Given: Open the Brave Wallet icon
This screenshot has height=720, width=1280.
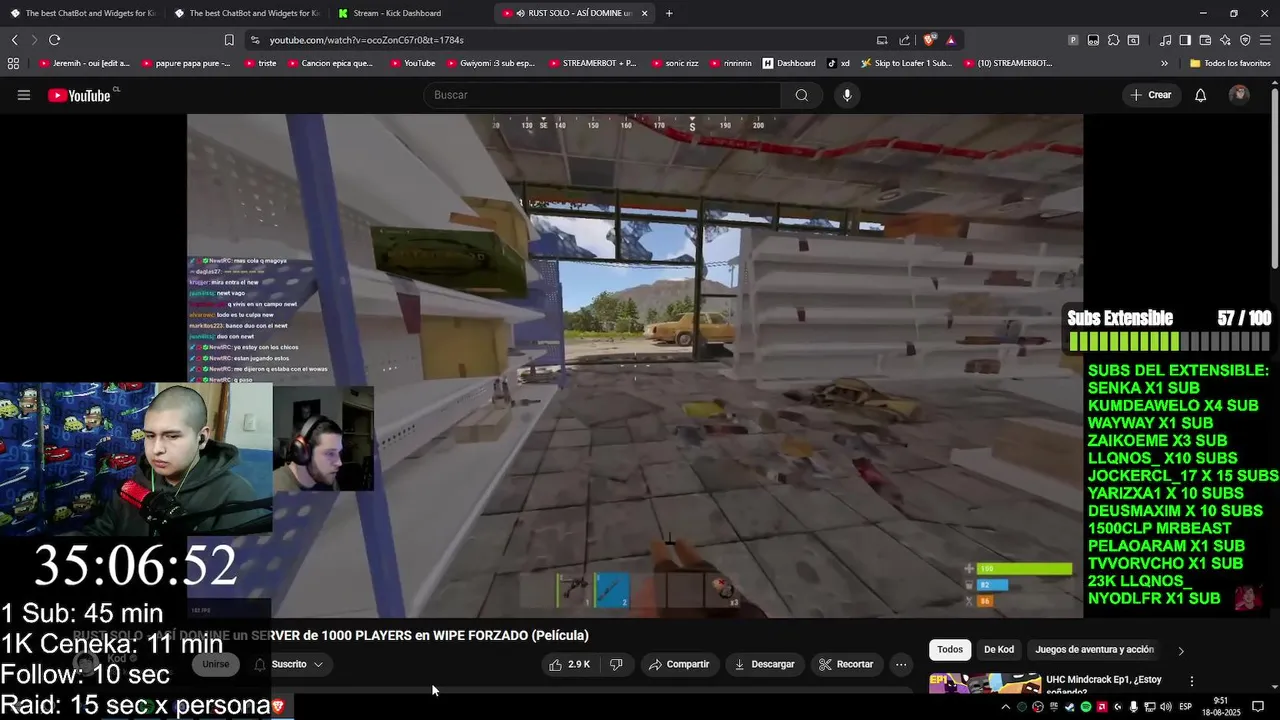Looking at the screenshot, I should click(1205, 40).
